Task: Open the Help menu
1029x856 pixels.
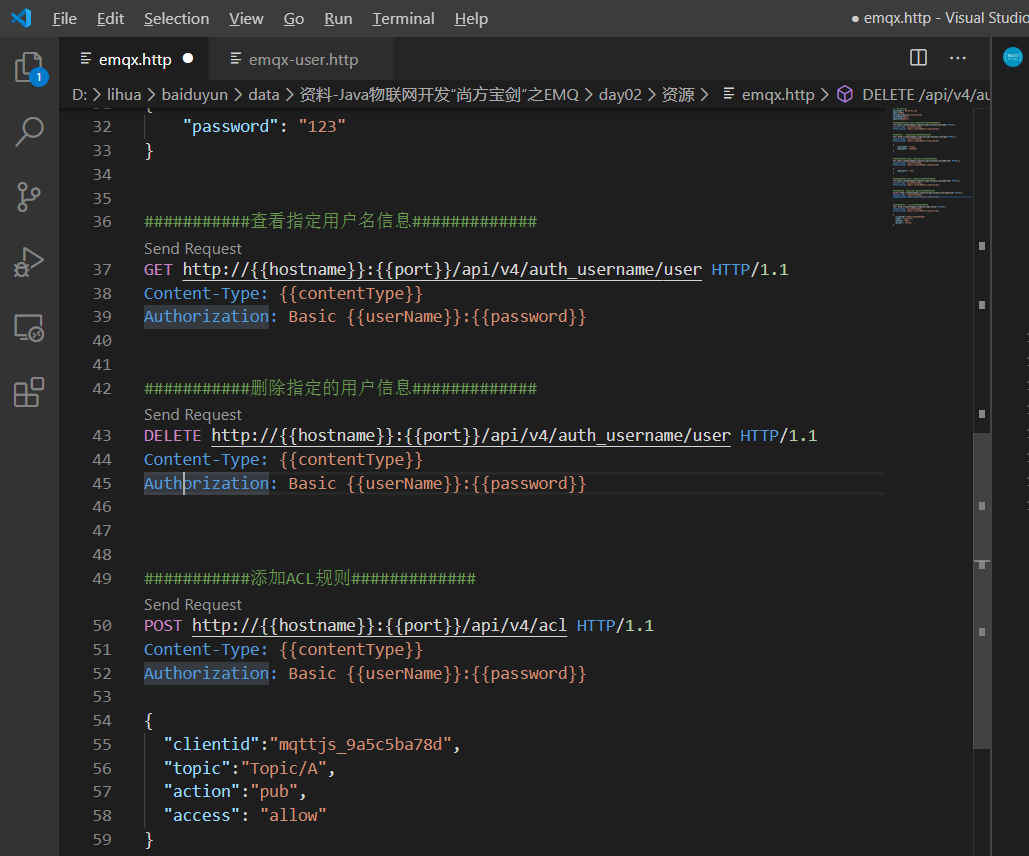Action: tap(471, 18)
